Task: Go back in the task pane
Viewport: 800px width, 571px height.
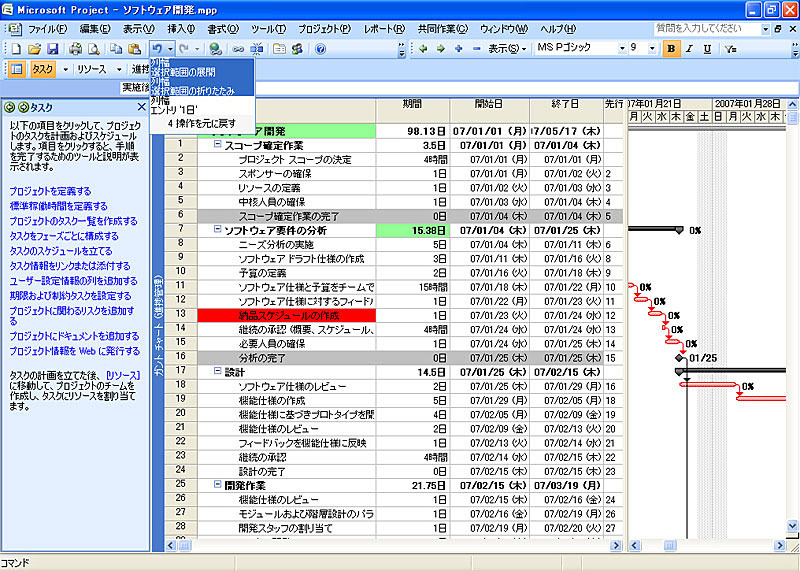Action: click(9, 108)
